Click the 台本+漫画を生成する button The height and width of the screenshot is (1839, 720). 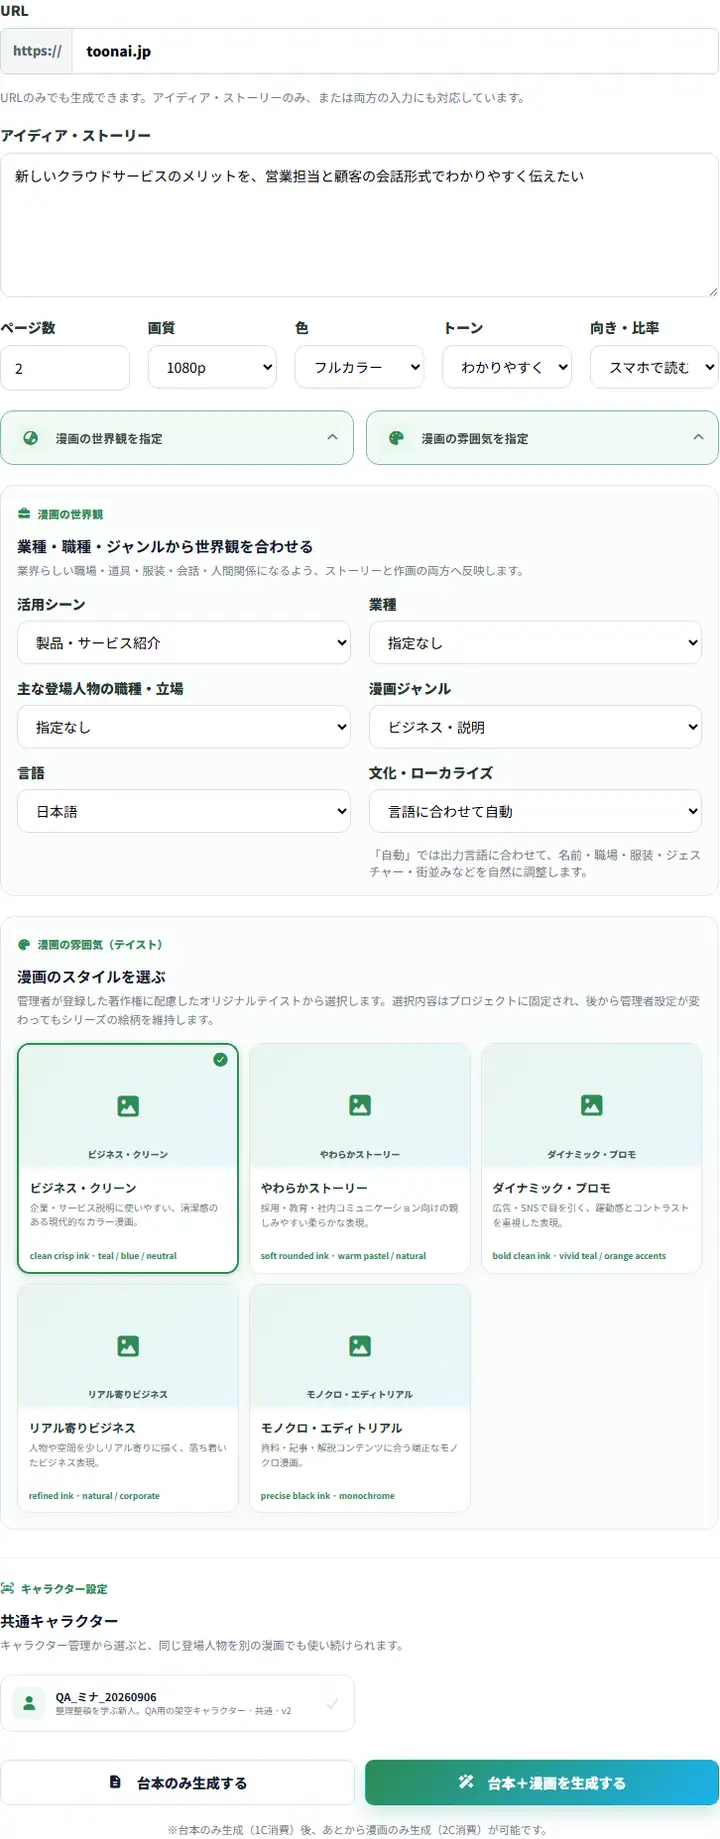tap(542, 1782)
